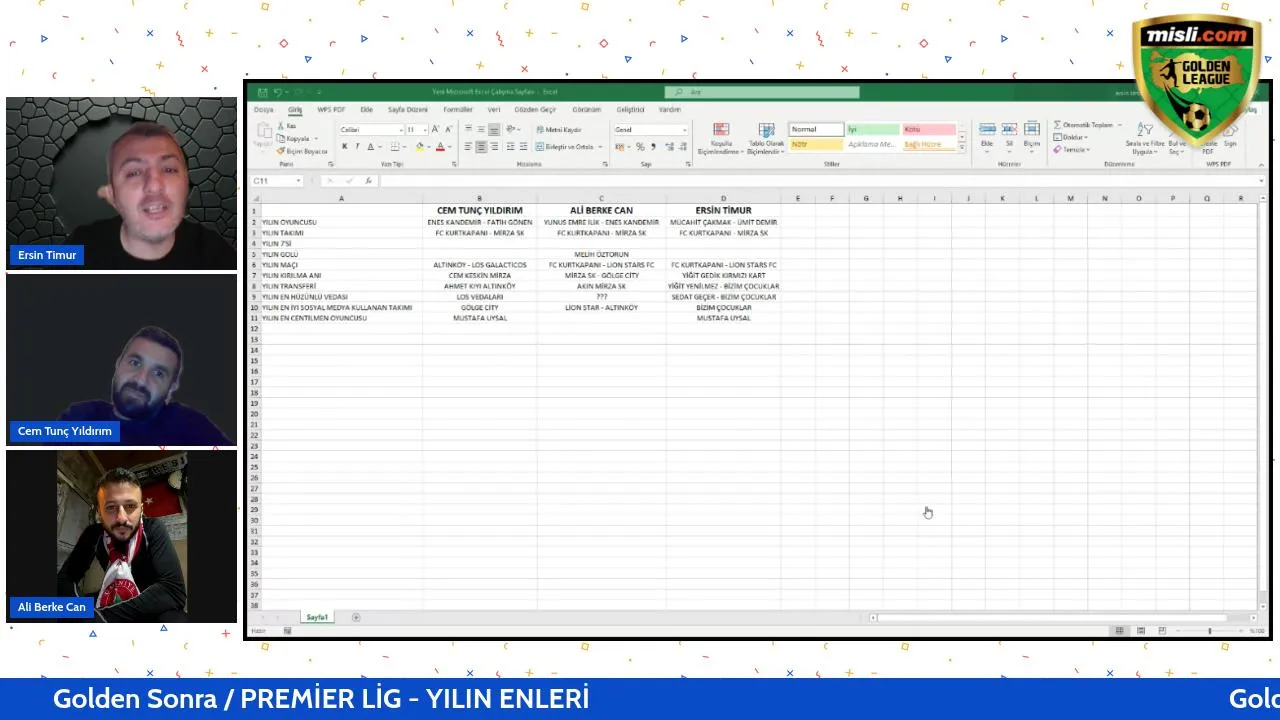The width and height of the screenshot is (1280, 720).
Task: Open the font size 11 dropdown
Action: click(425, 130)
